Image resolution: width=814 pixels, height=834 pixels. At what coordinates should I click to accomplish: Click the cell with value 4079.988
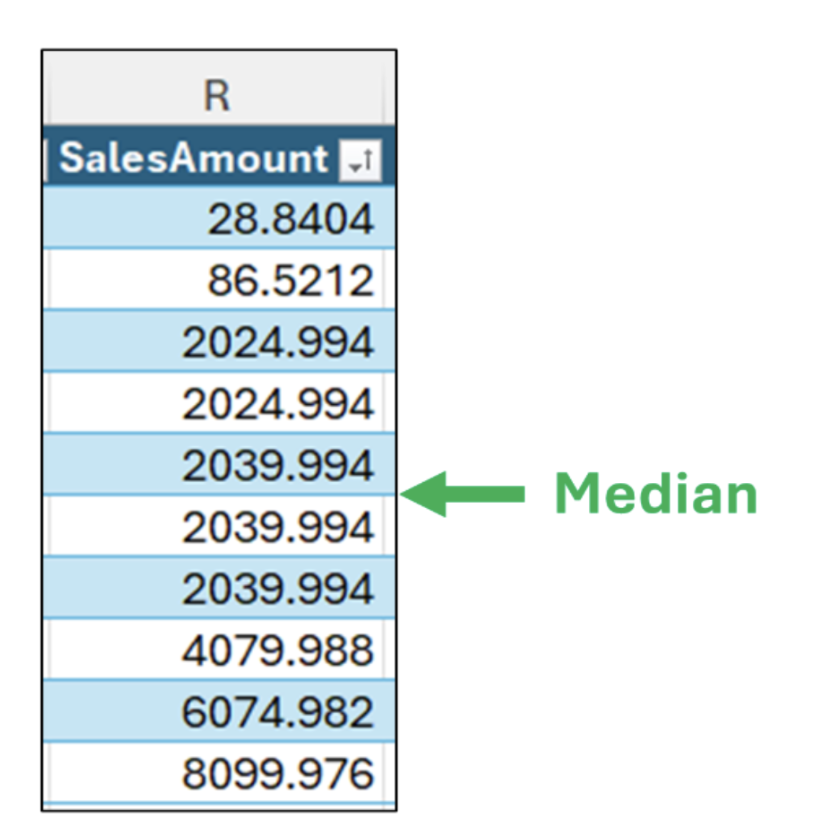pos(277,651)
